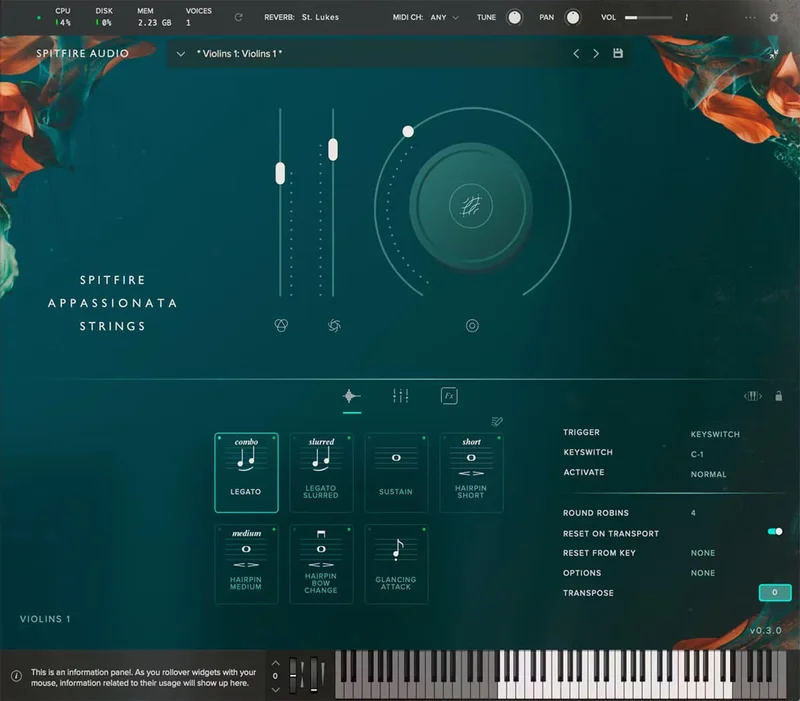The height and width of the screenshot is (701, 800).
Task: Save preset with floppy disk icon
Action: [617, 53]
